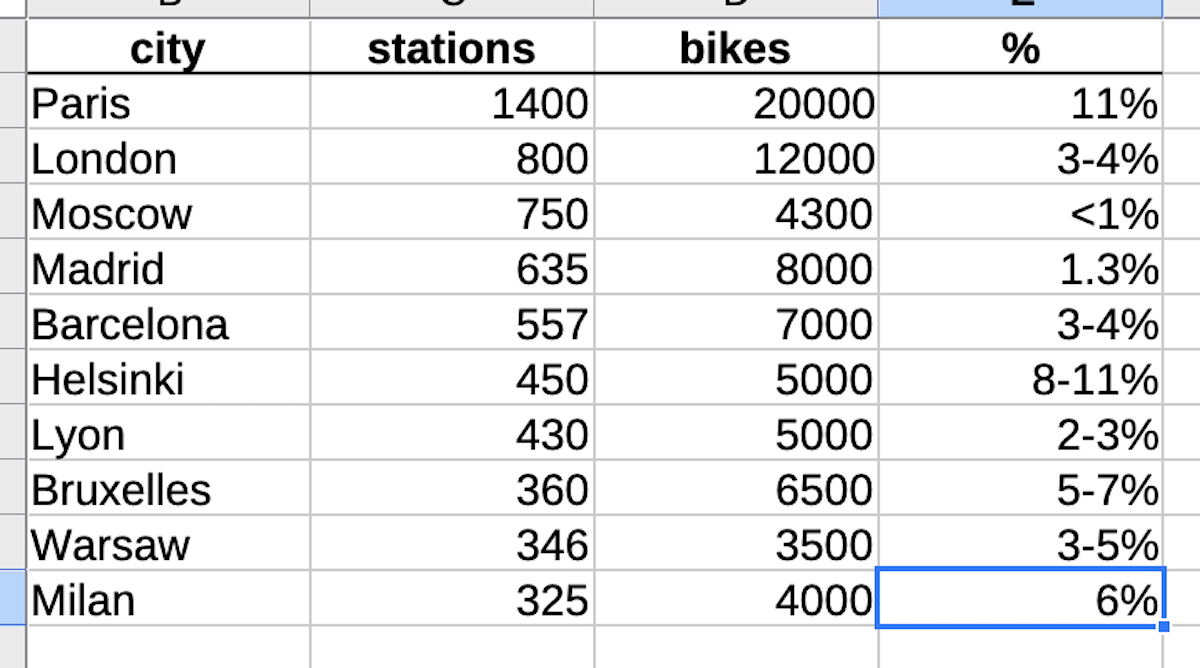
Task: Select London's stations value 800
Action: pyautogui.click(x=452, y=157)
